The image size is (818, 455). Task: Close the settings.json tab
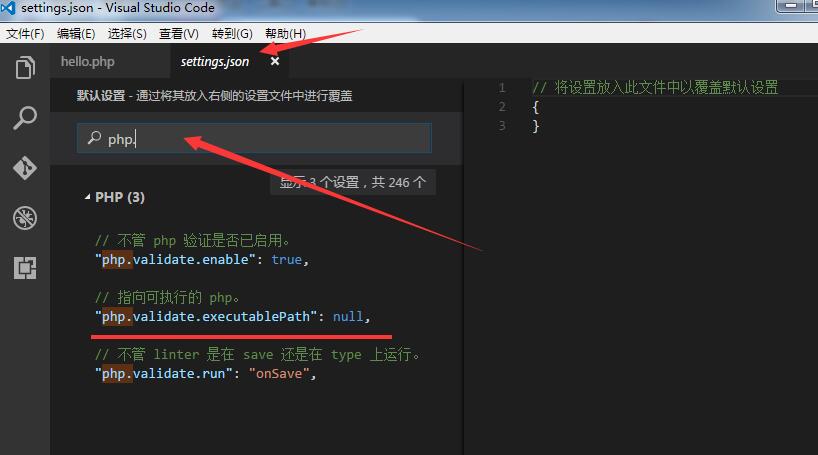point(275,61)
